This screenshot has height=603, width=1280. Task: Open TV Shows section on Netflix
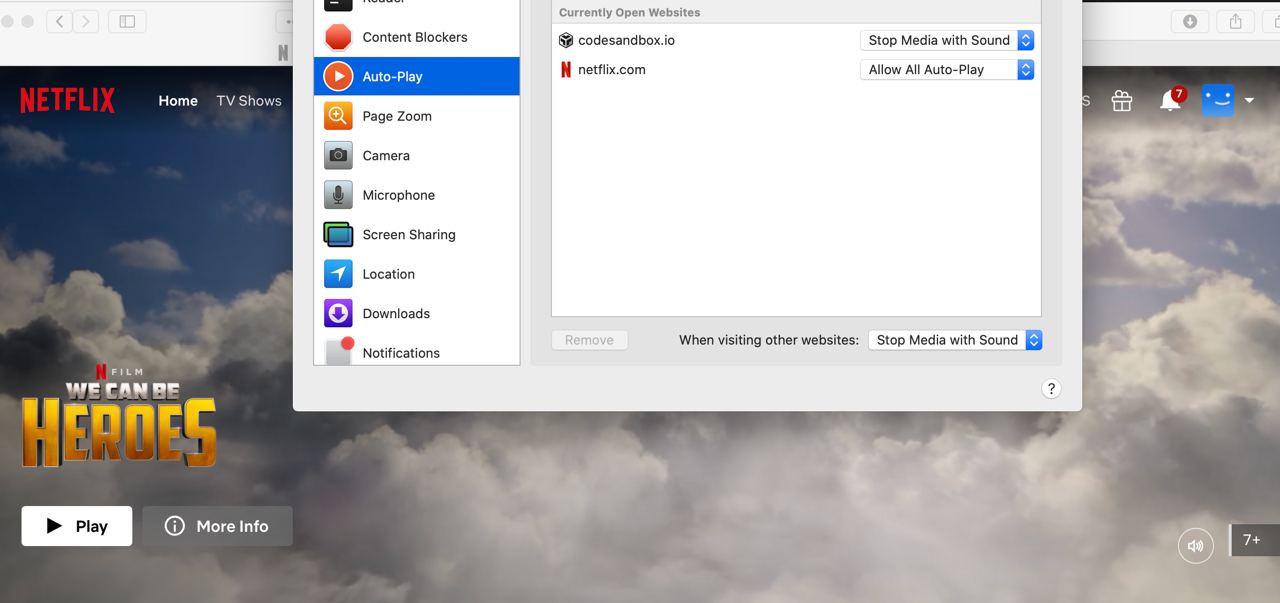click(249, 100)
